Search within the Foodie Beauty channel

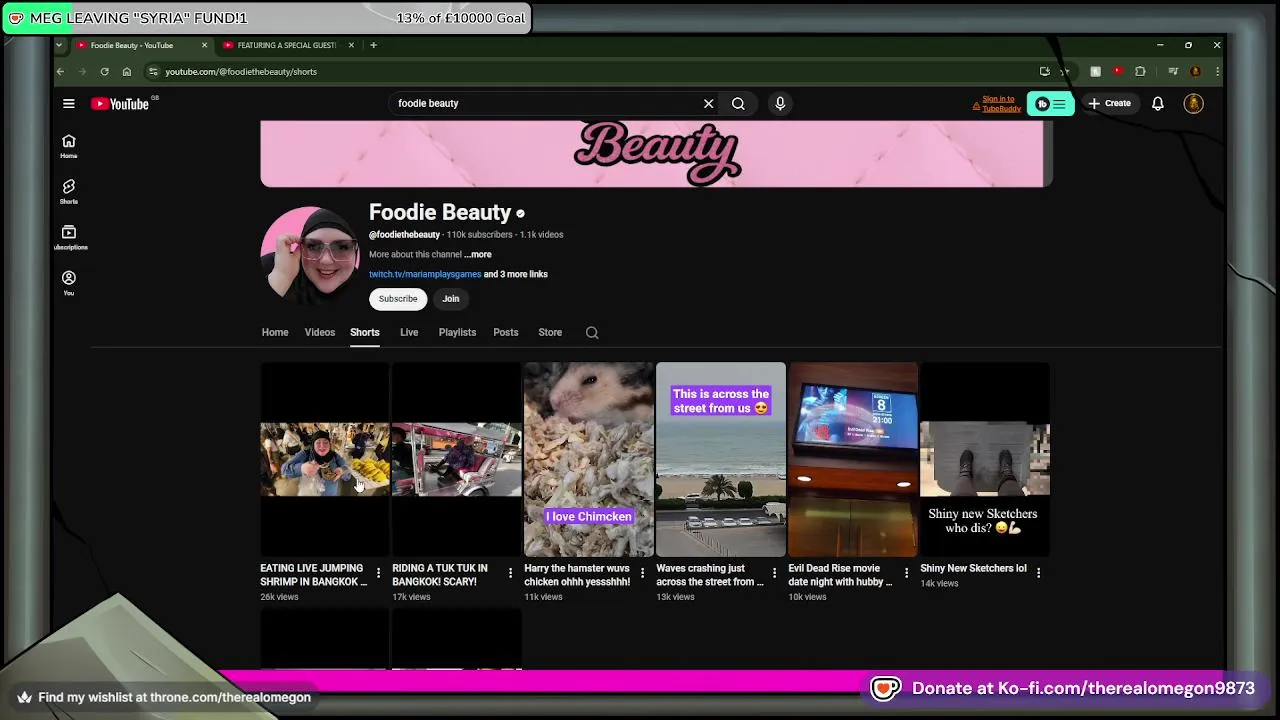tap(592, 332)
